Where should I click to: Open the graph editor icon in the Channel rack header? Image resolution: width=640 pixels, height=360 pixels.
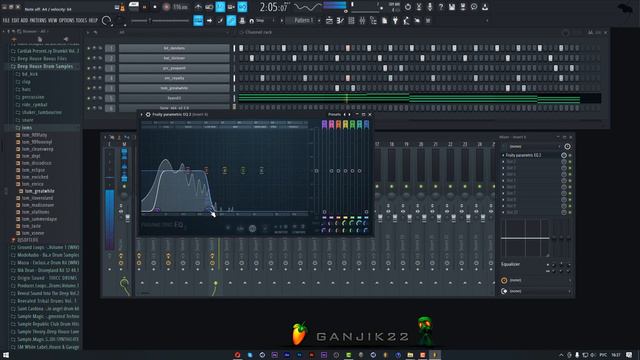coord(590,32)
